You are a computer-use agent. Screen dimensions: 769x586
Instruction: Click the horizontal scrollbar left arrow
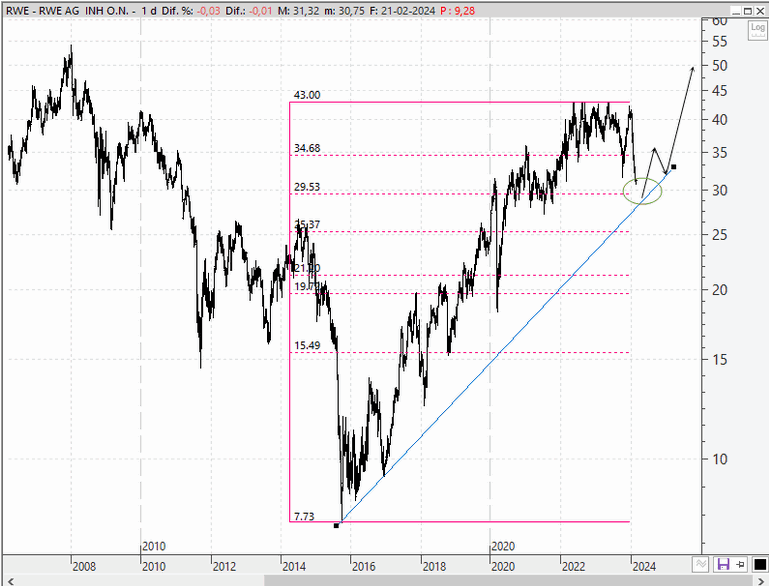click(x=11, y=581)
